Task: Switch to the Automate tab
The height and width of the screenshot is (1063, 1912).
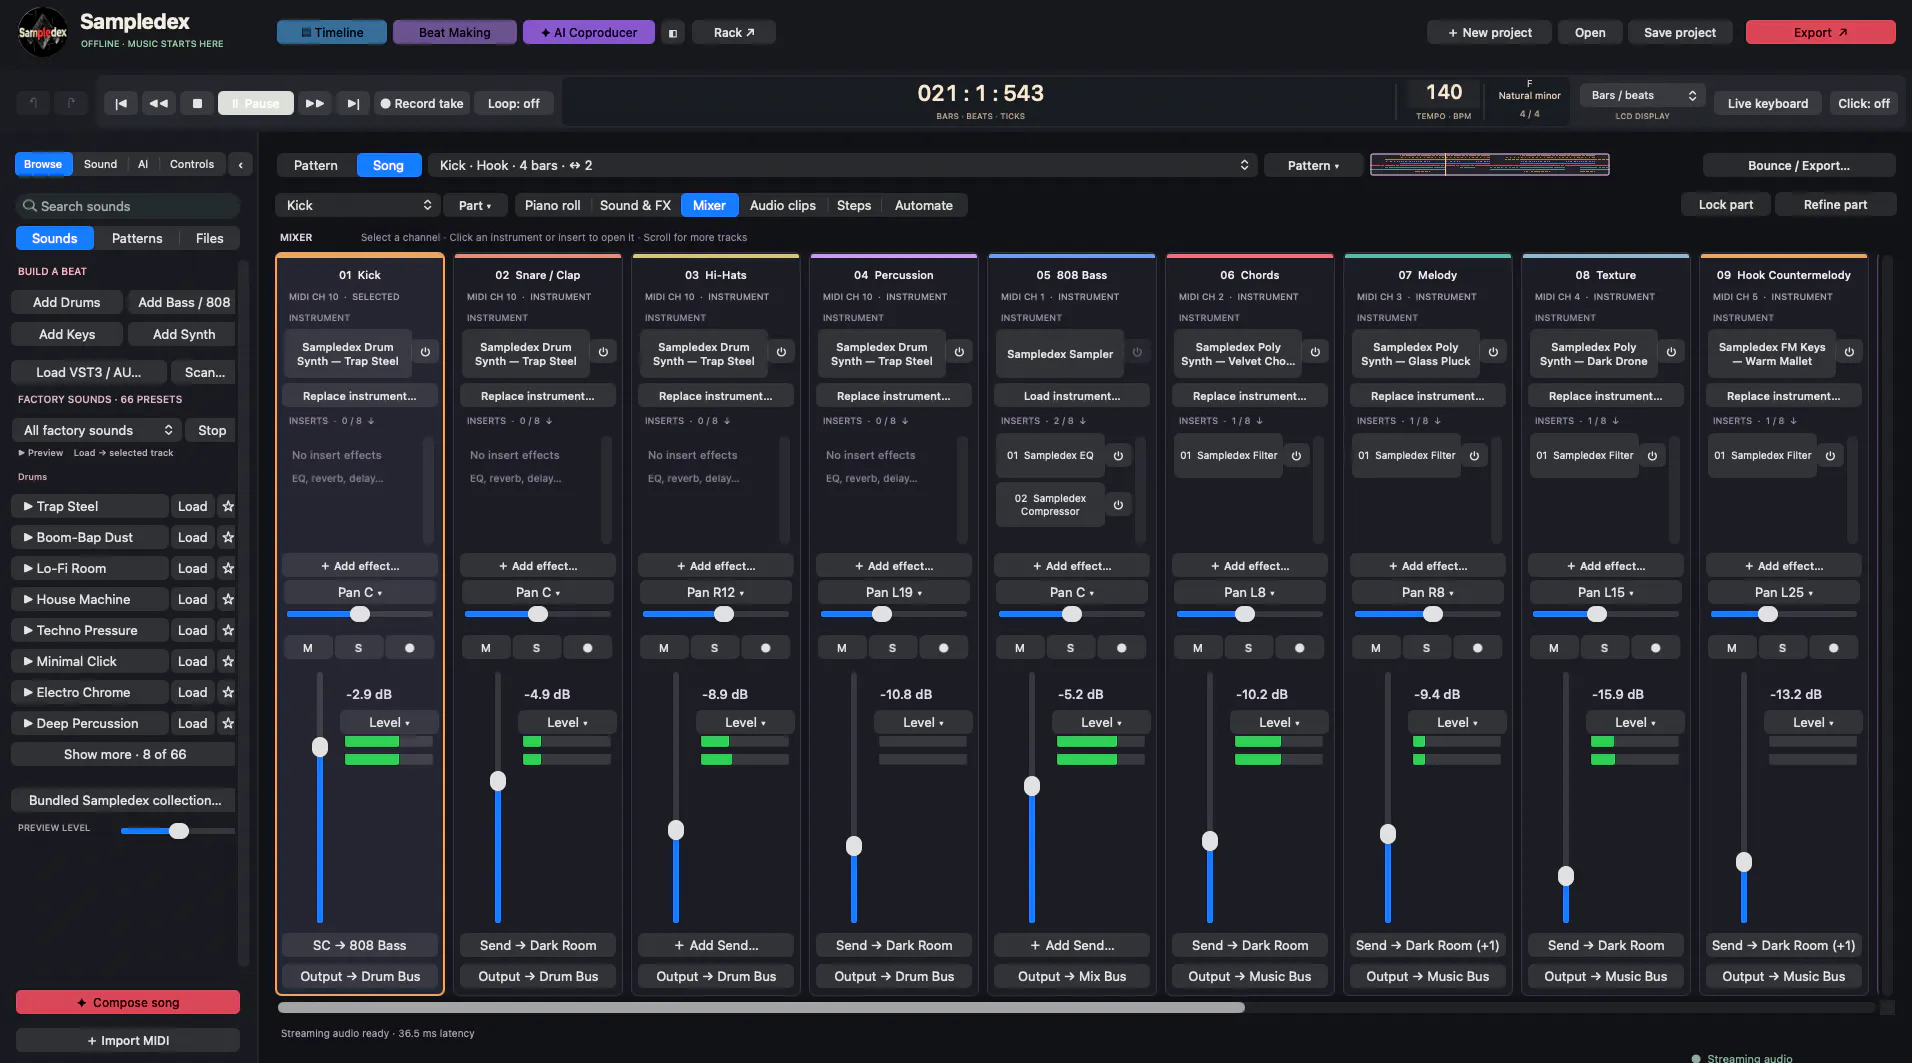Action: pos(924,205)
